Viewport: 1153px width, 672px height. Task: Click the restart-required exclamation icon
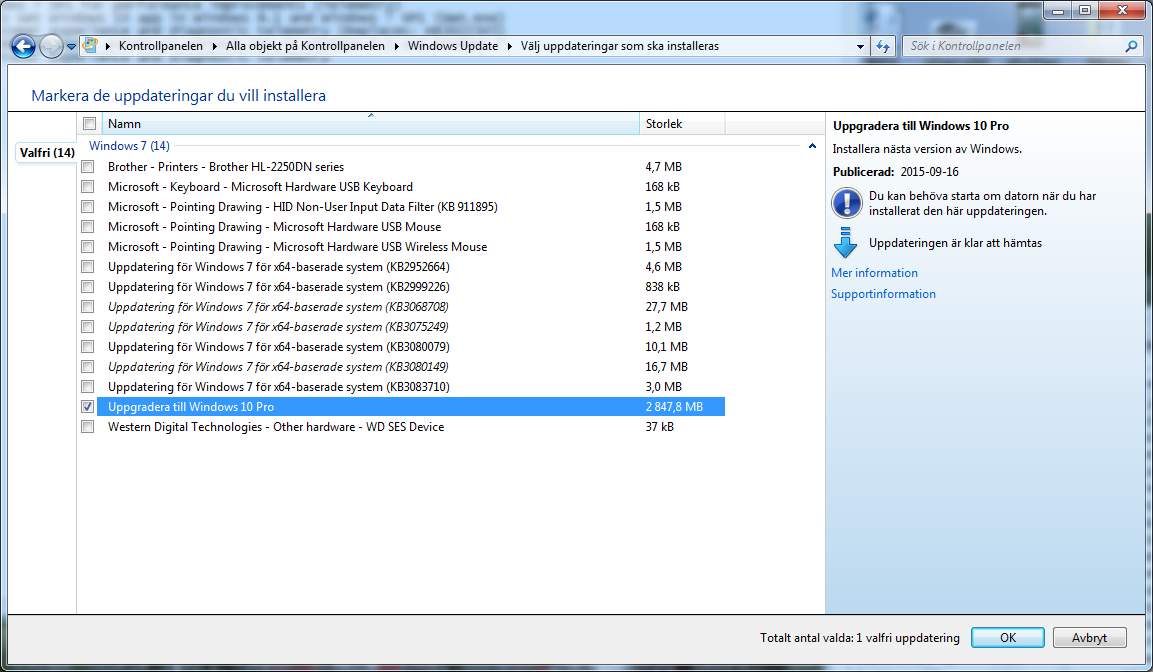coord(846,203)
